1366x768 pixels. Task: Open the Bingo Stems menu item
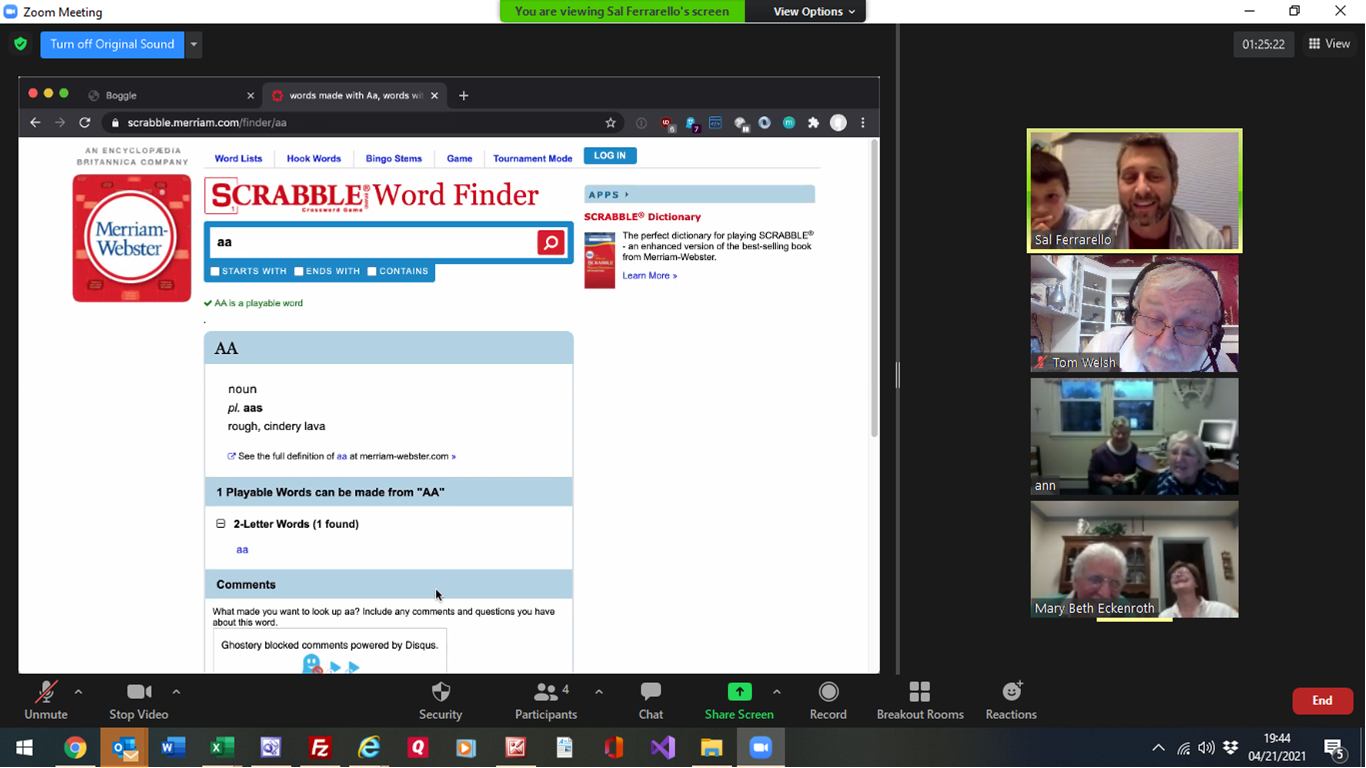394,158
